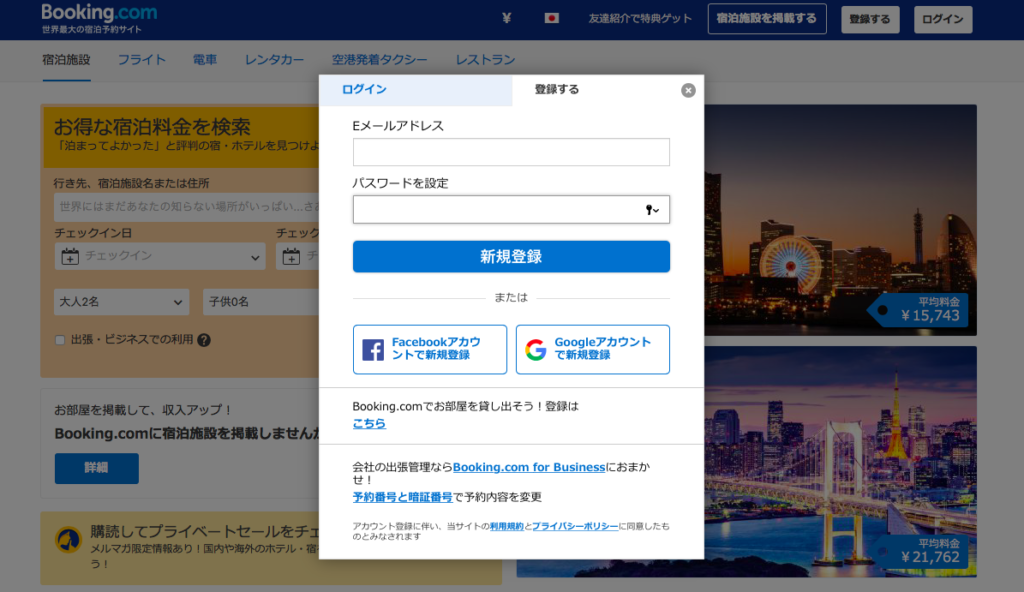Open the レンタカー navigation tab
Image resolution: width=1024 pixels, height=592 pixels.
pos(274,60)
